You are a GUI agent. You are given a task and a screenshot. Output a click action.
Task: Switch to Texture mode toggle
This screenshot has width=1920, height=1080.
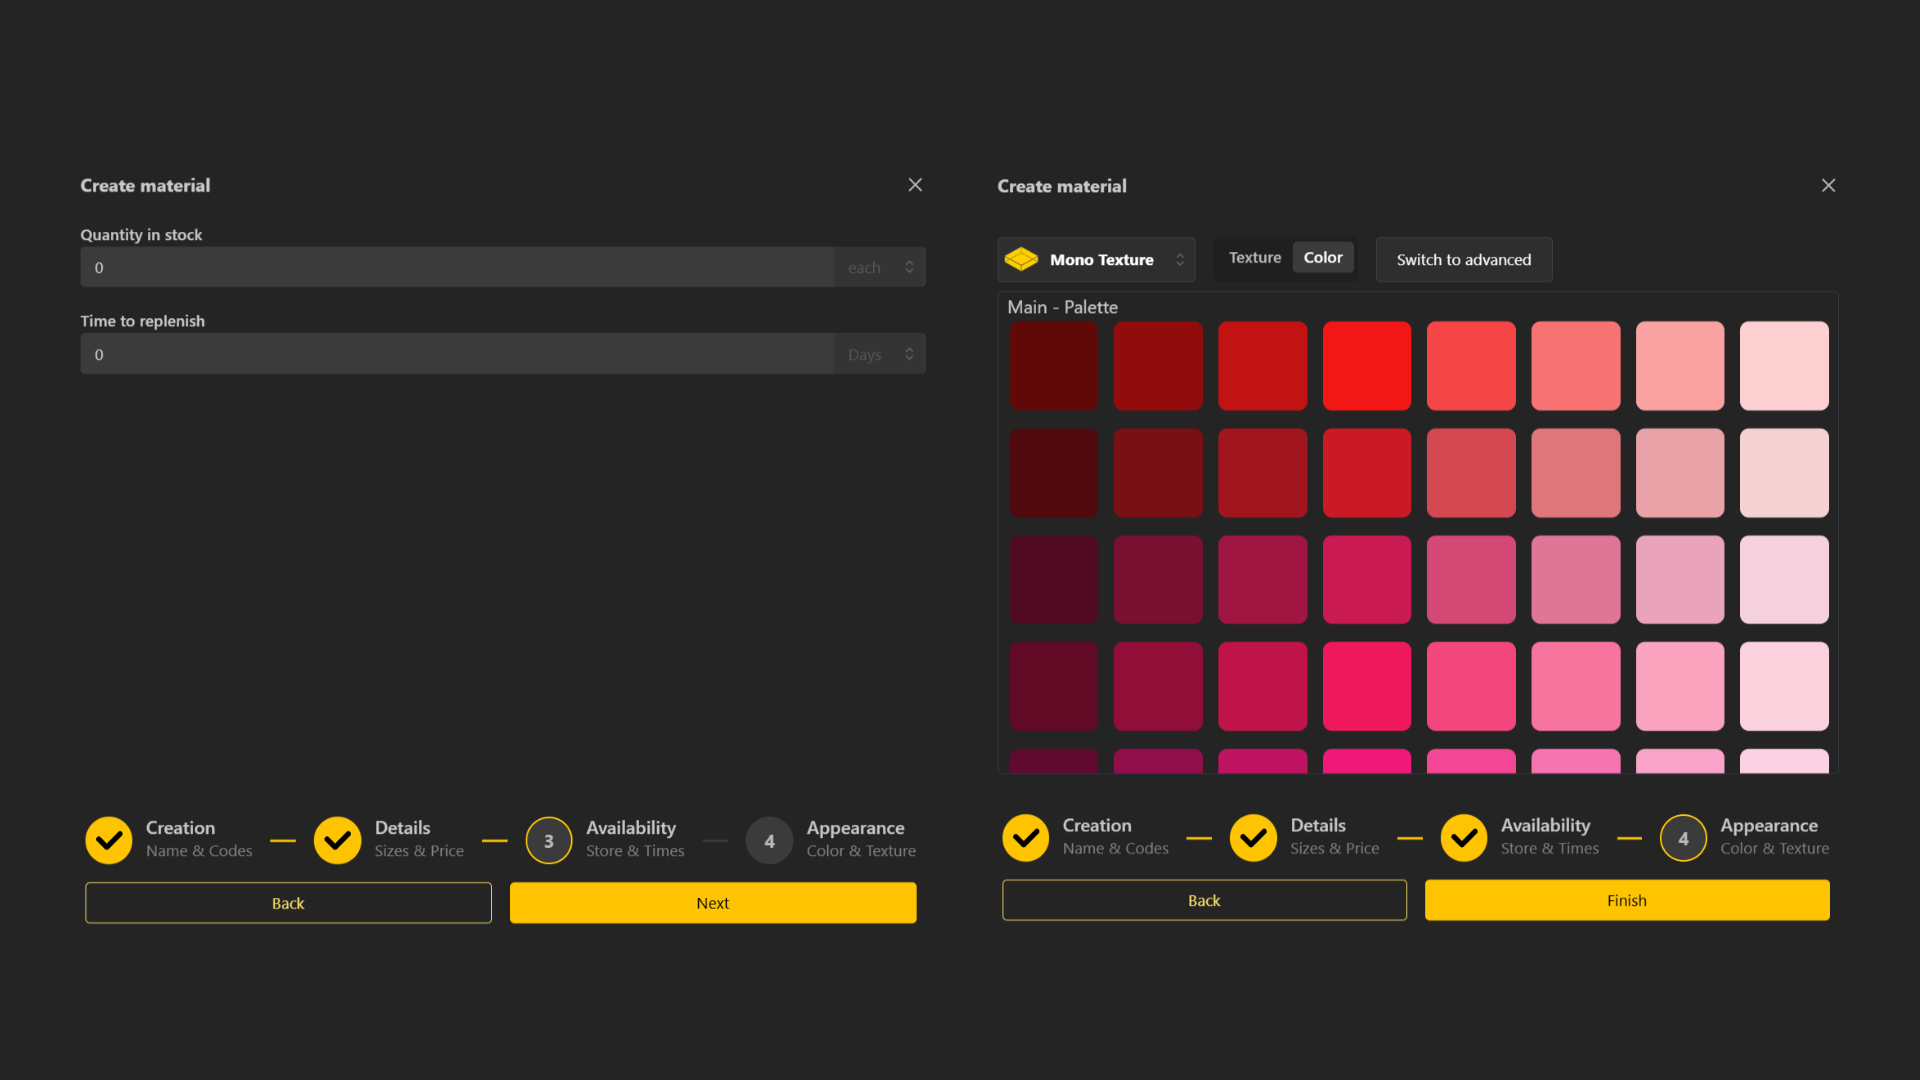(x=1254, y=258)
